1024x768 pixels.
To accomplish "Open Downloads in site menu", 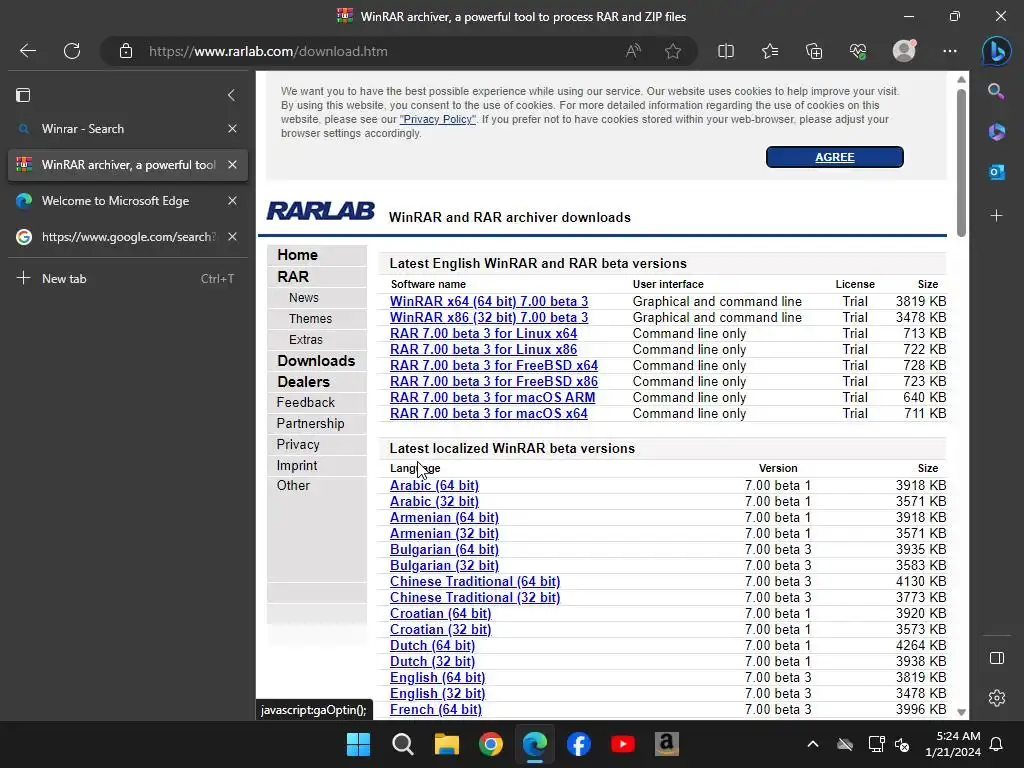I will click(316, 360).
